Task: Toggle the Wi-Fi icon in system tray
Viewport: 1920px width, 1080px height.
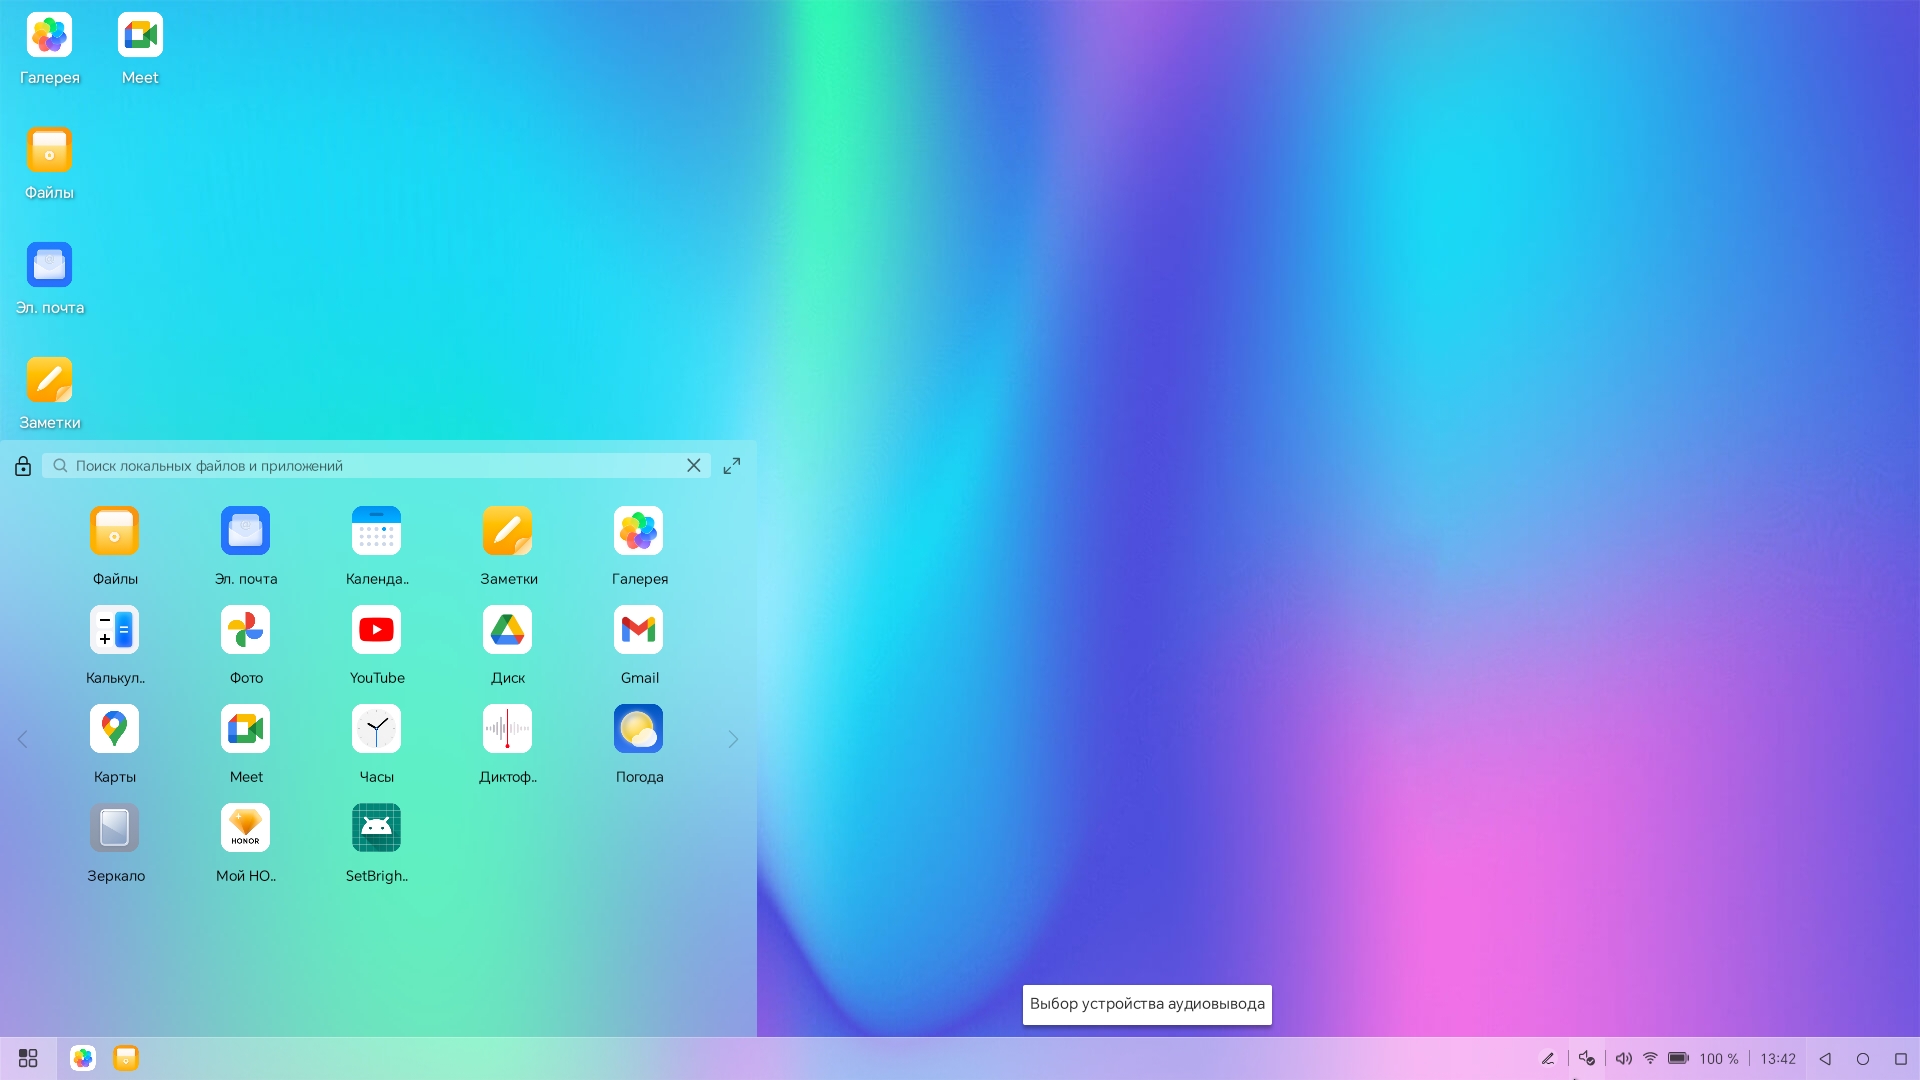Action: (x=1650, y=1058)
